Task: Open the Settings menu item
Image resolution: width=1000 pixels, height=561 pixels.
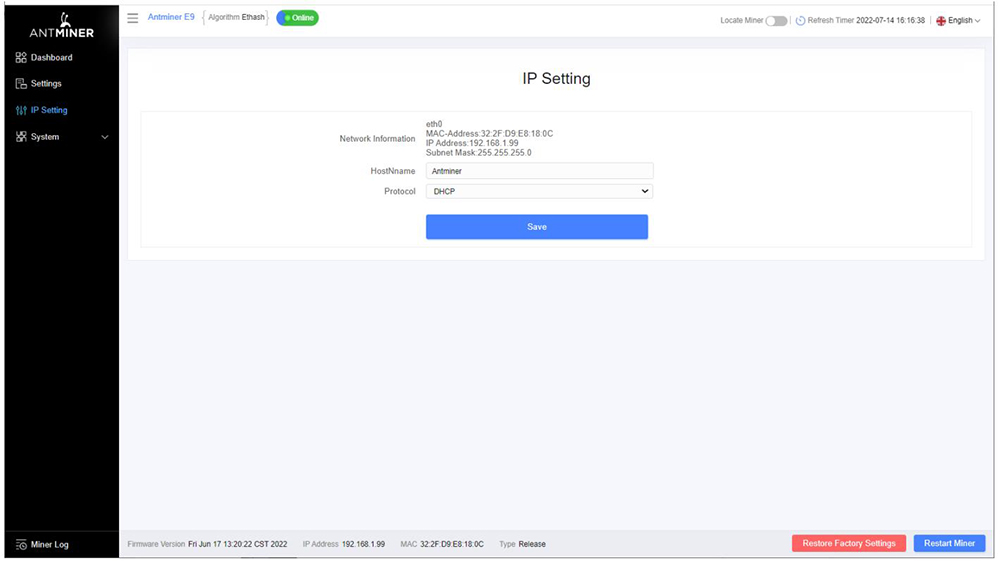Action: pyautogui.click(x=46, y=84)
